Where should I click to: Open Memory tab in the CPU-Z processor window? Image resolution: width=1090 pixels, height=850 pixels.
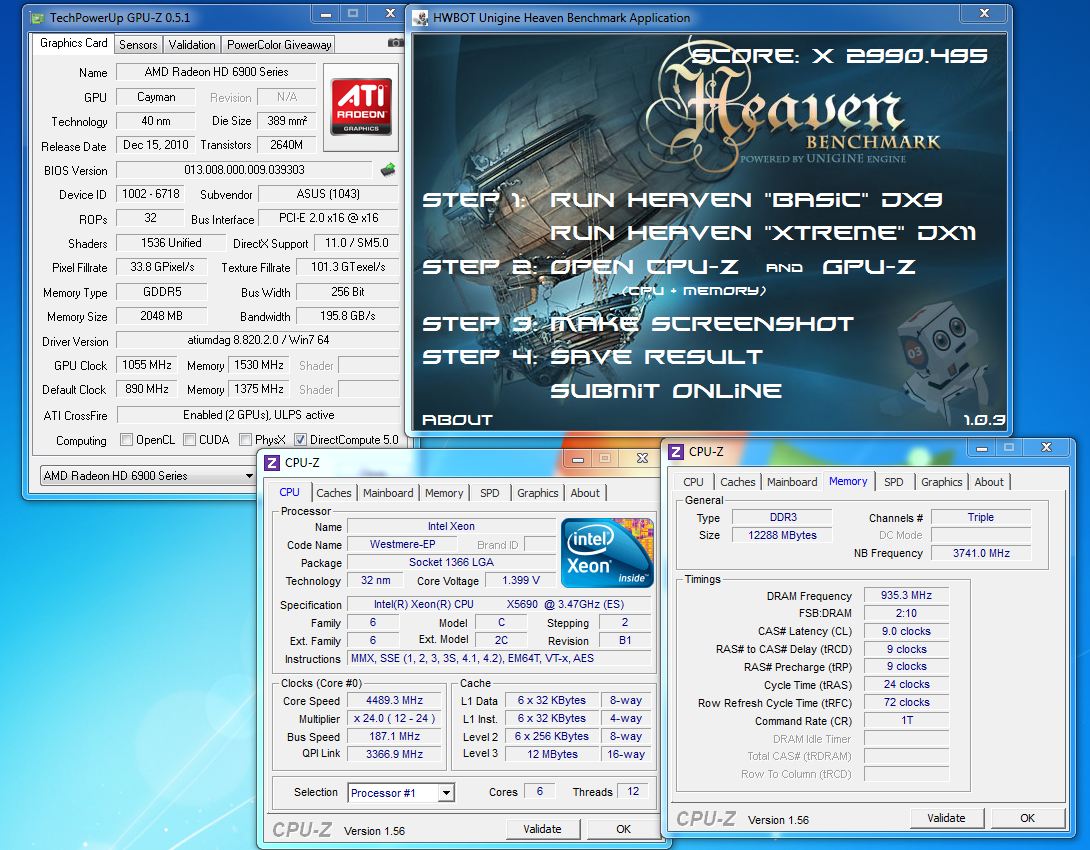(444, 493)
